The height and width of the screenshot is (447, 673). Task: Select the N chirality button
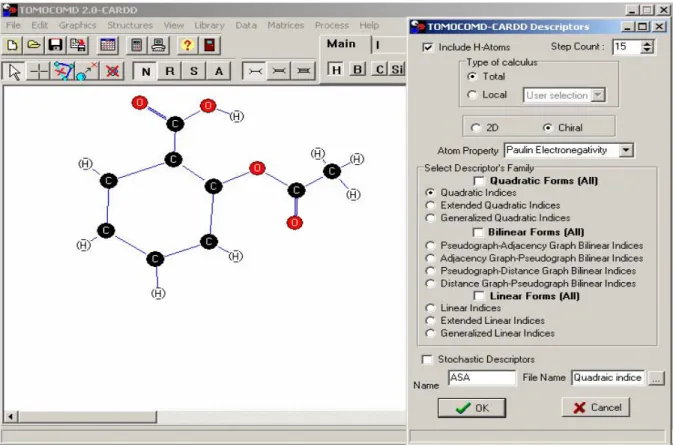(x=146, y=71)
